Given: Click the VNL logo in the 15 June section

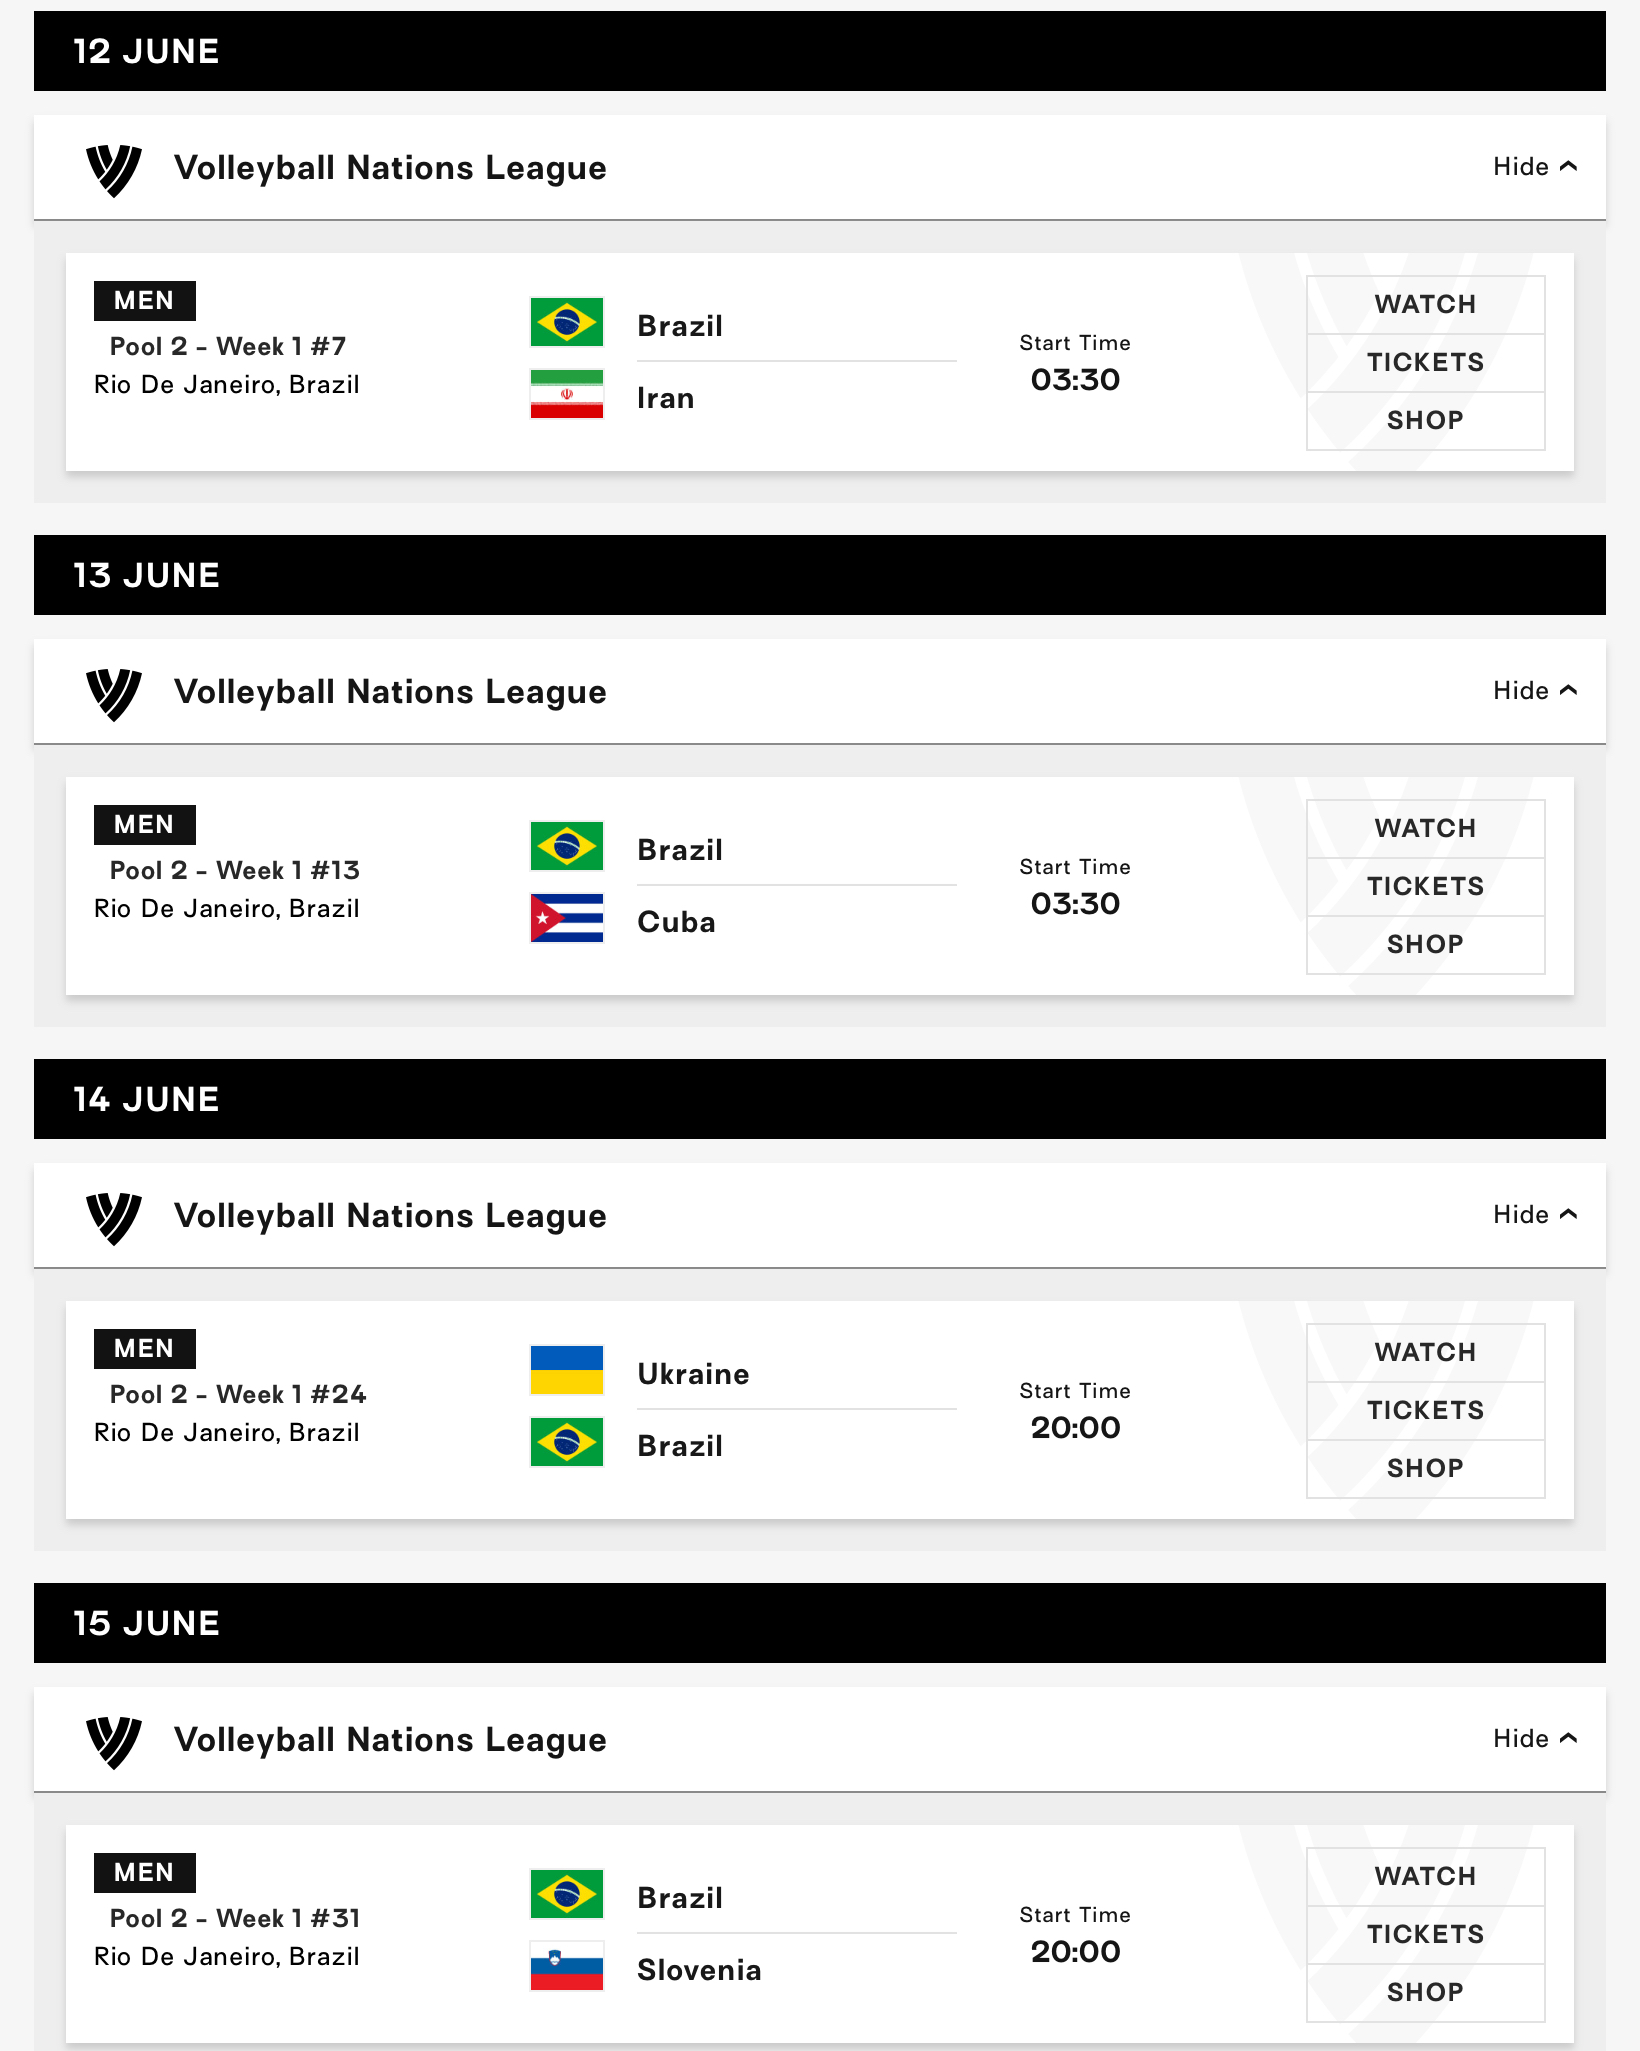Looking at the screenshot, I should [113, 1741].
